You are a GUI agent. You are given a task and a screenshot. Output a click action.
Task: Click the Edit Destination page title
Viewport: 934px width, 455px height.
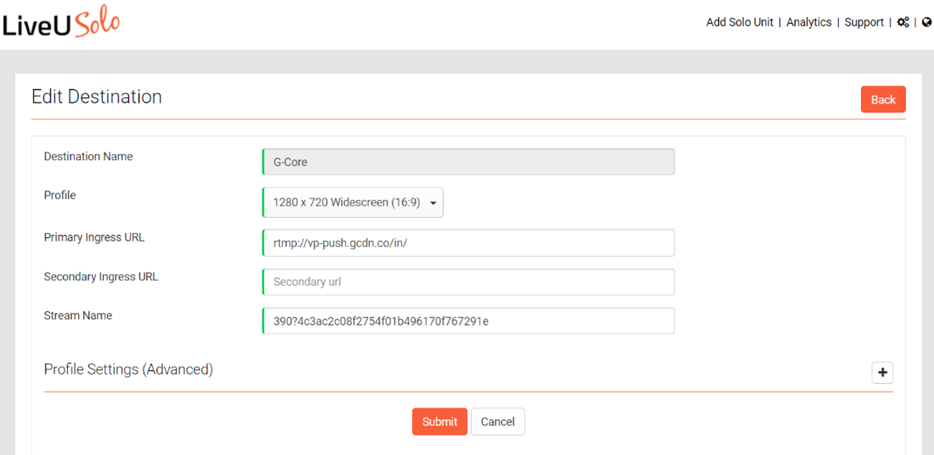(96, 96)
